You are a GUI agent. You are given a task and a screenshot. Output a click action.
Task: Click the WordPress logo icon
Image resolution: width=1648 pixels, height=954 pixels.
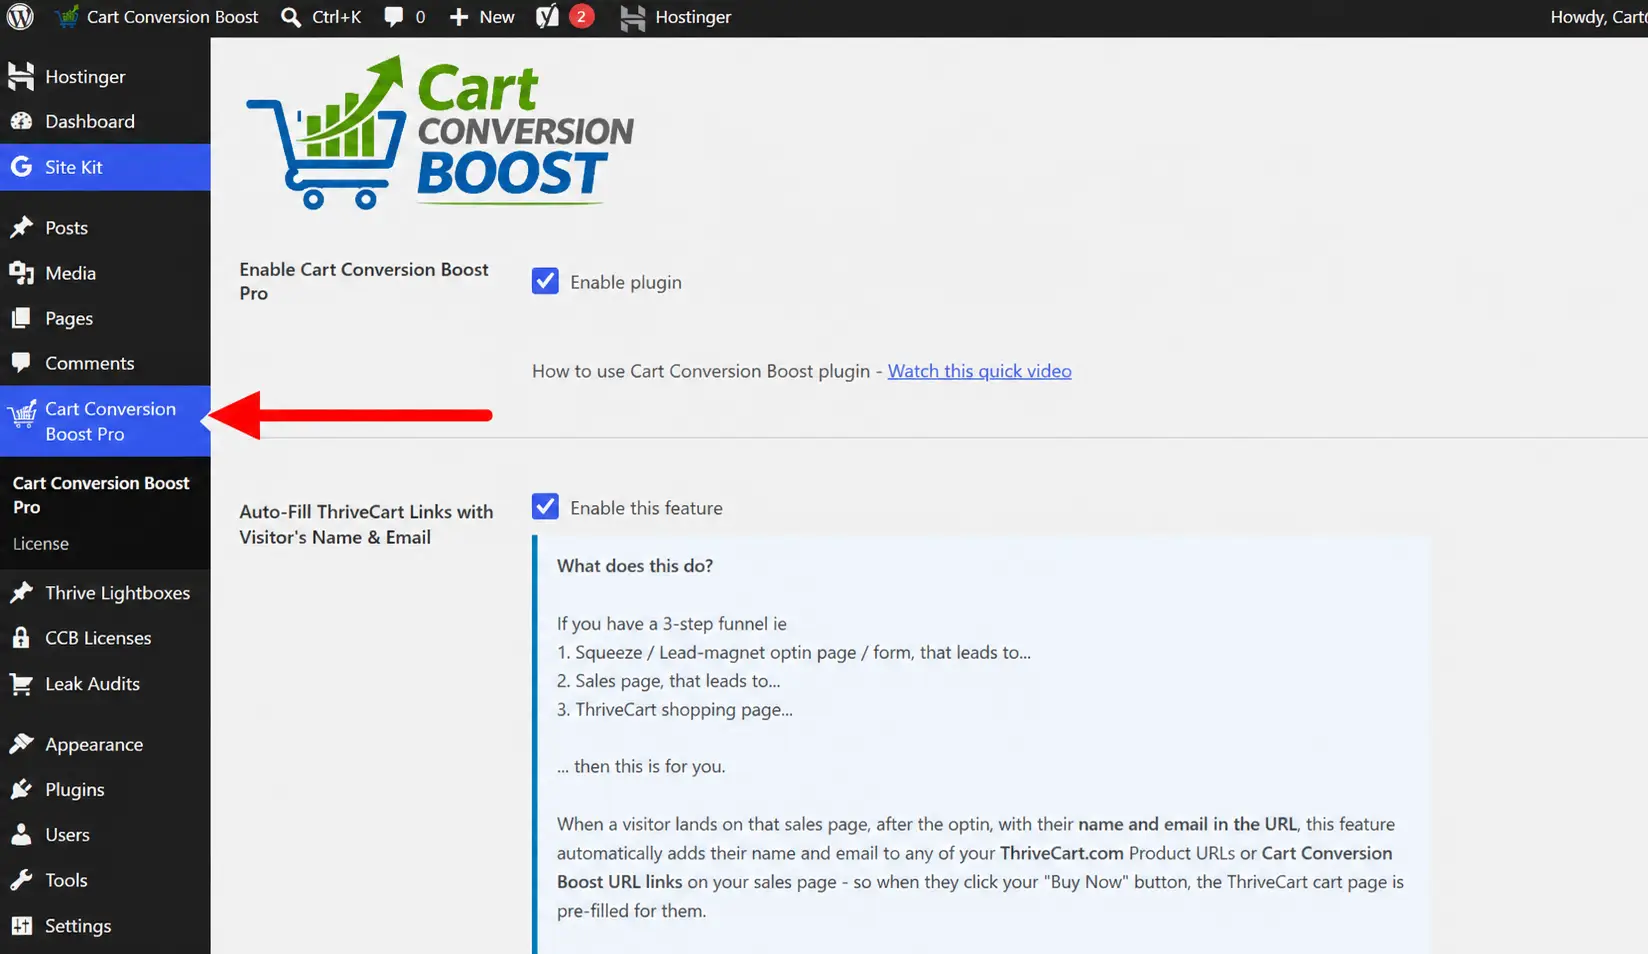[x=20, y=17]
